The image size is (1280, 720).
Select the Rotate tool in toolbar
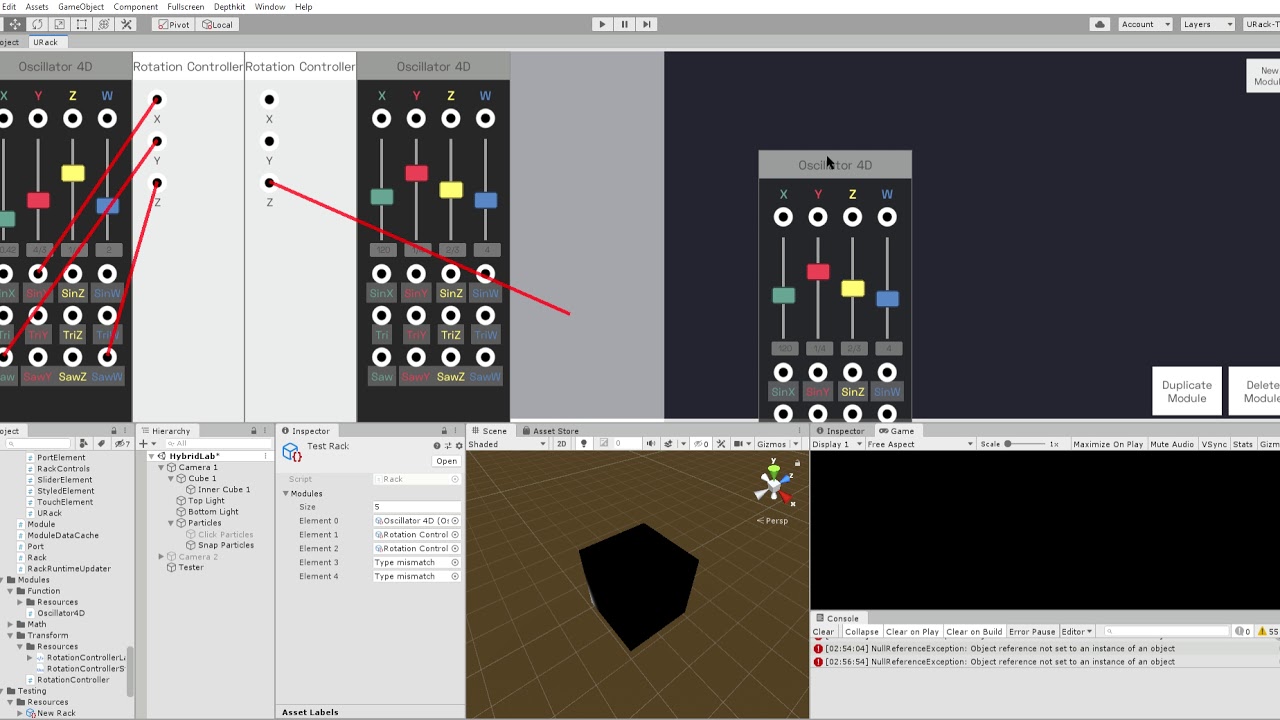[x=37, y=24]
